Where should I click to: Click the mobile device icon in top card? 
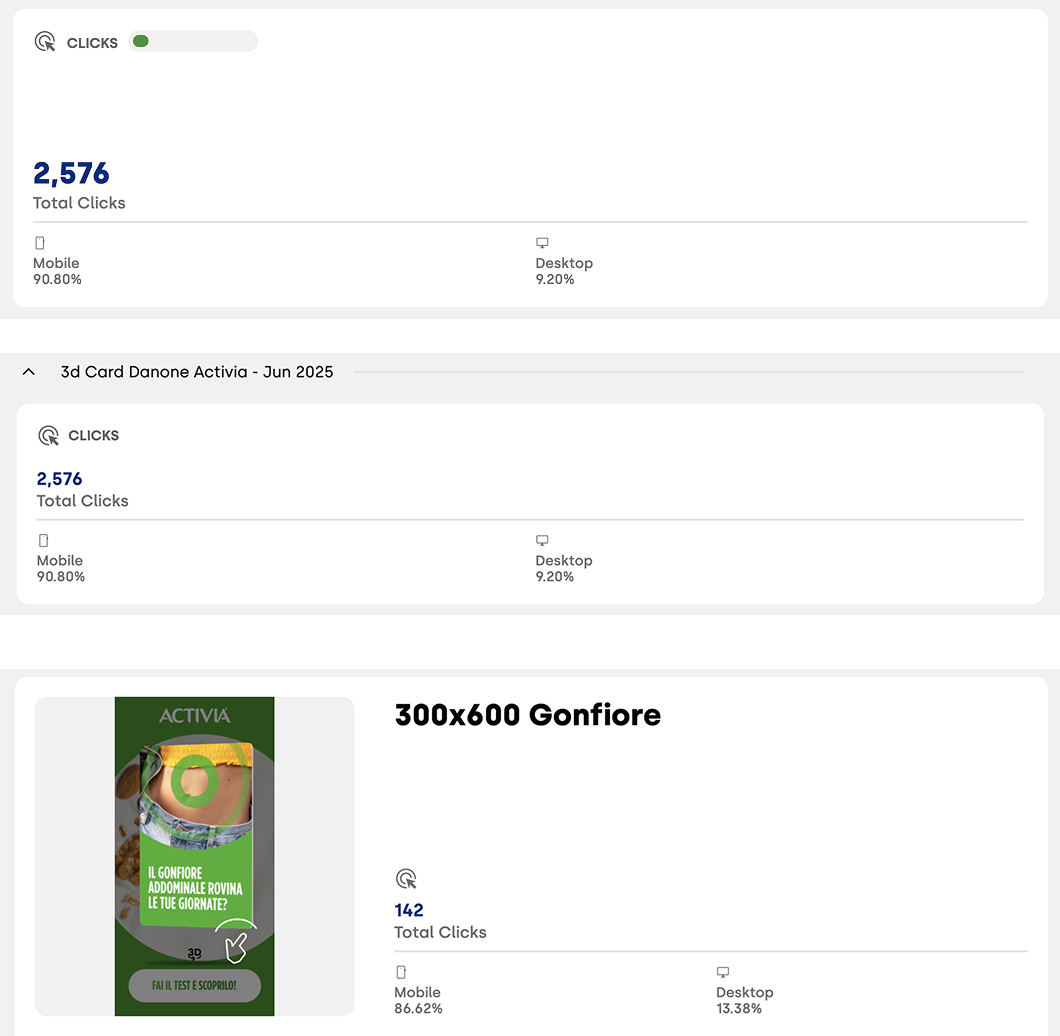[40, 243]
